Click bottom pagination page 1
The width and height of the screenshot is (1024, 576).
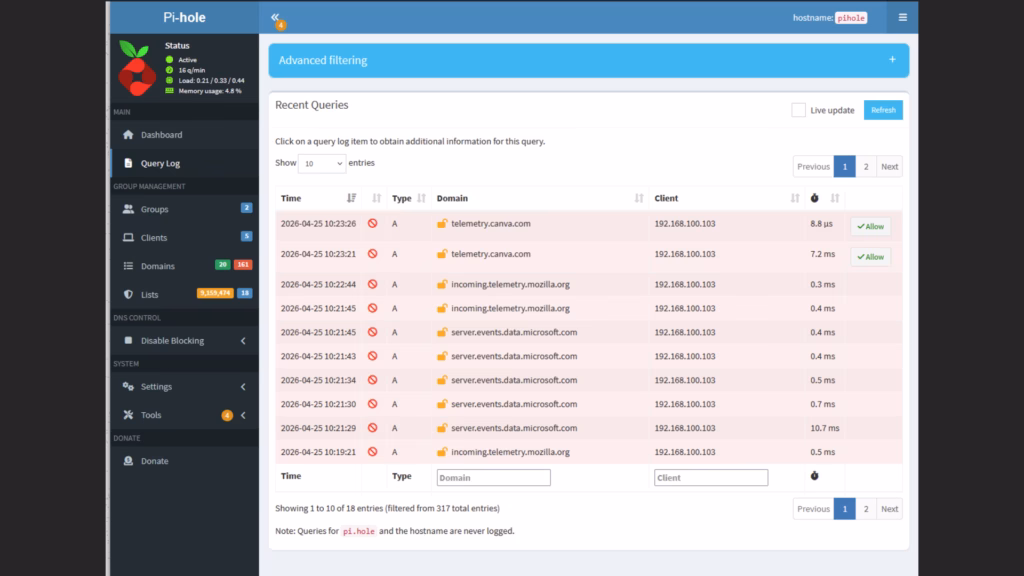point(844,509)
